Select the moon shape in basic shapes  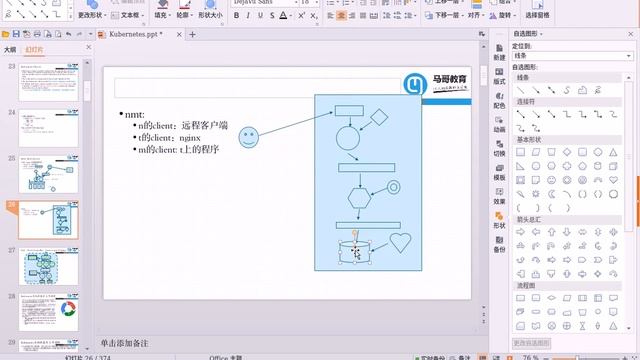coord(551,194)
